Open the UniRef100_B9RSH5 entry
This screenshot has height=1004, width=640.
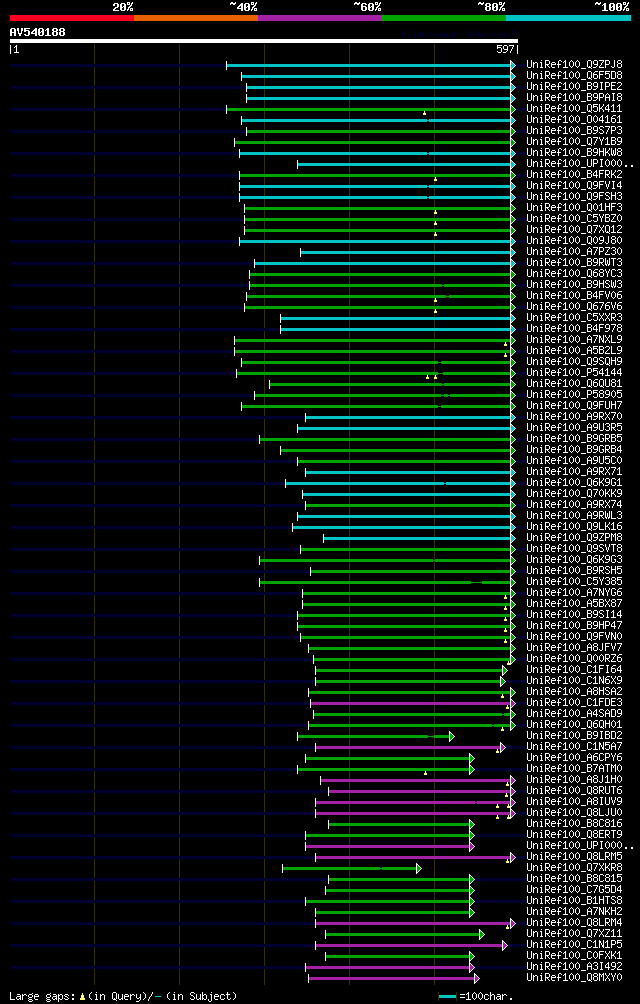(574, 570)
